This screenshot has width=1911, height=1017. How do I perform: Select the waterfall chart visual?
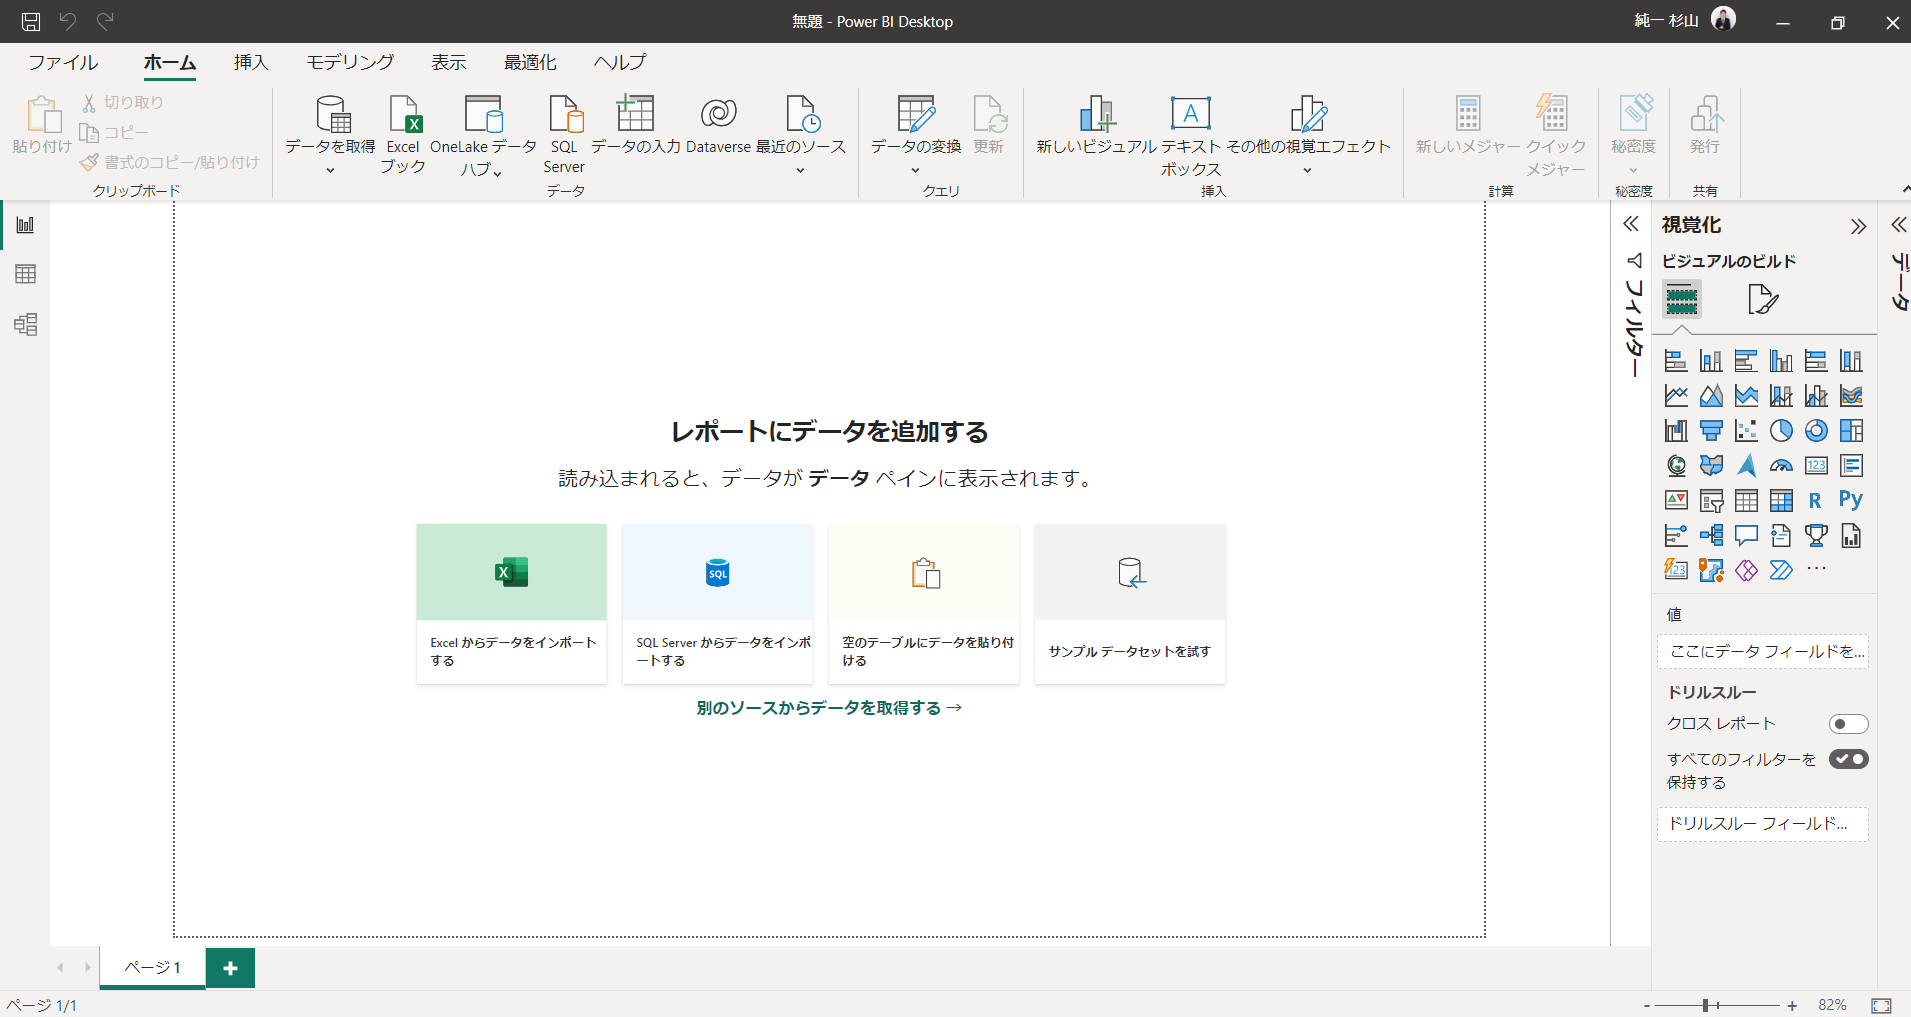(x=1676, y=431)
